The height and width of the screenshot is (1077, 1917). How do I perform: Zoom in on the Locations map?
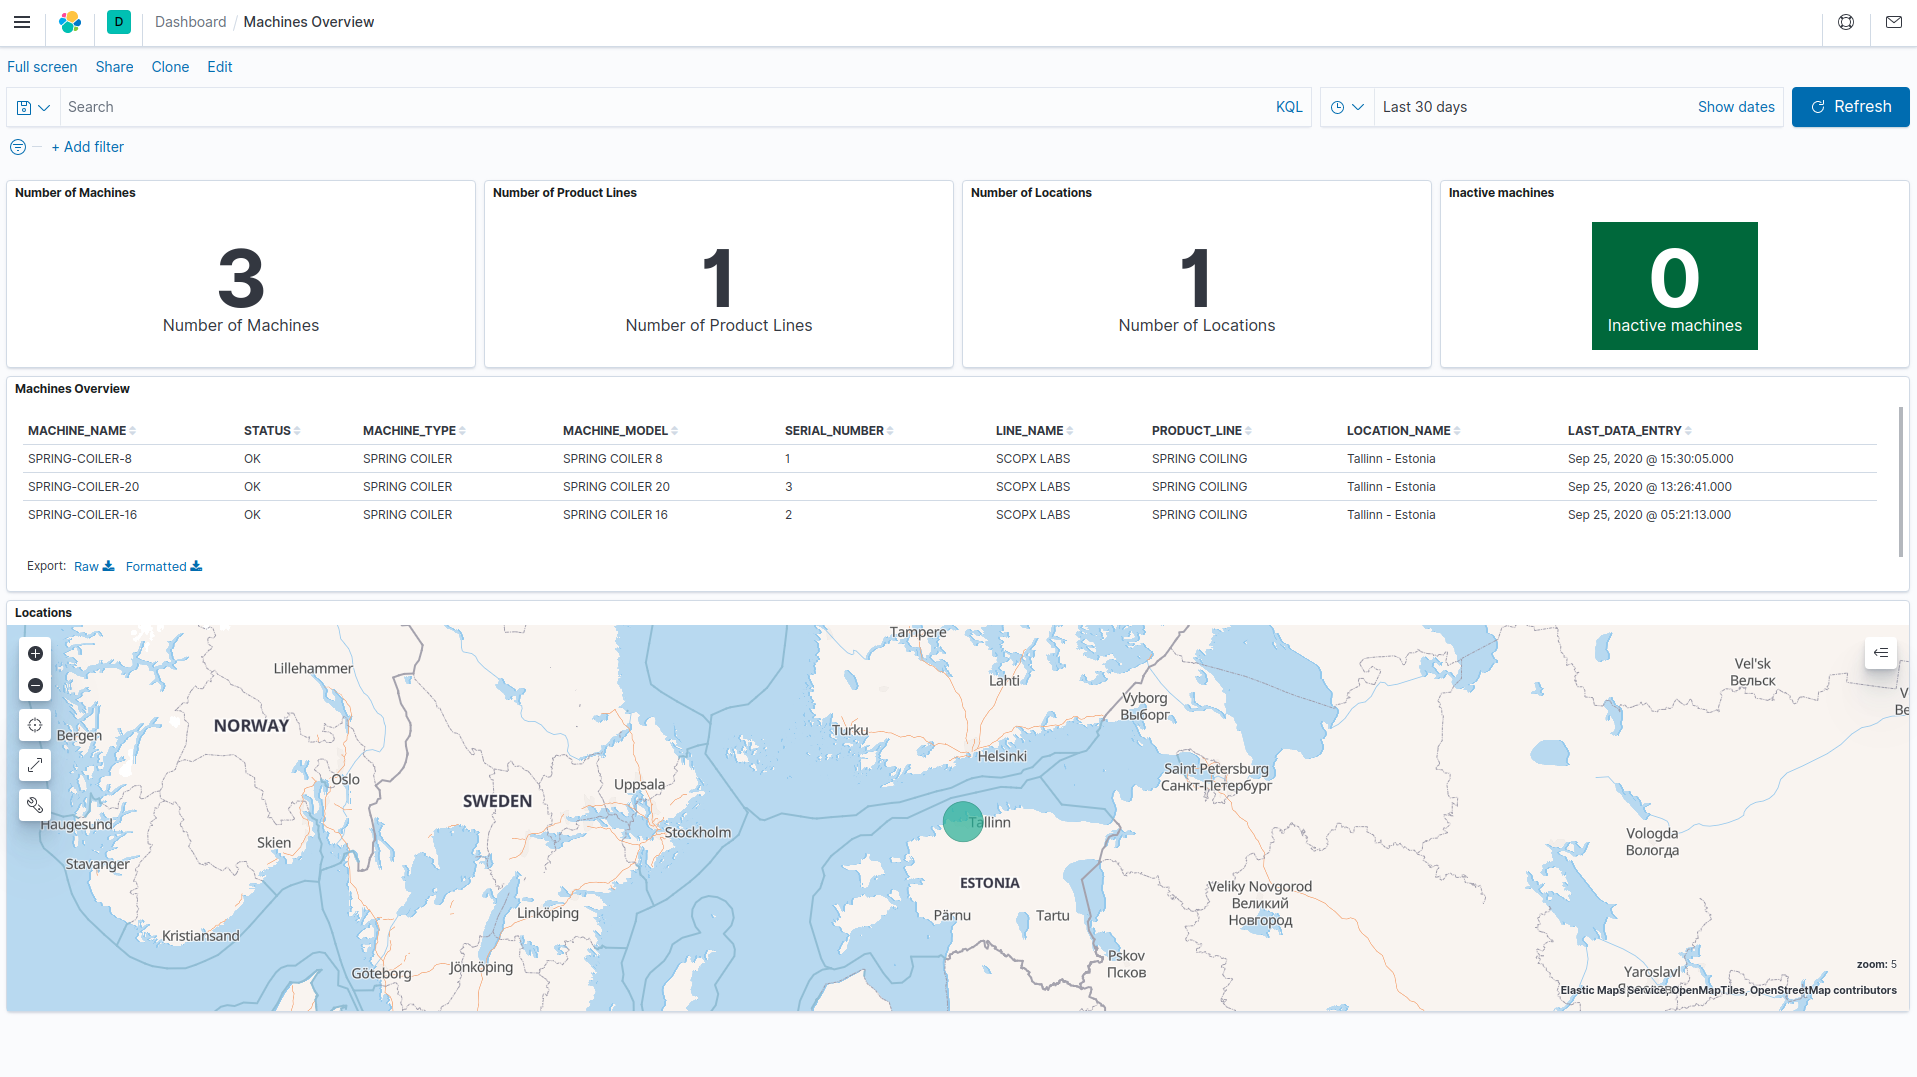click(35, 654)
